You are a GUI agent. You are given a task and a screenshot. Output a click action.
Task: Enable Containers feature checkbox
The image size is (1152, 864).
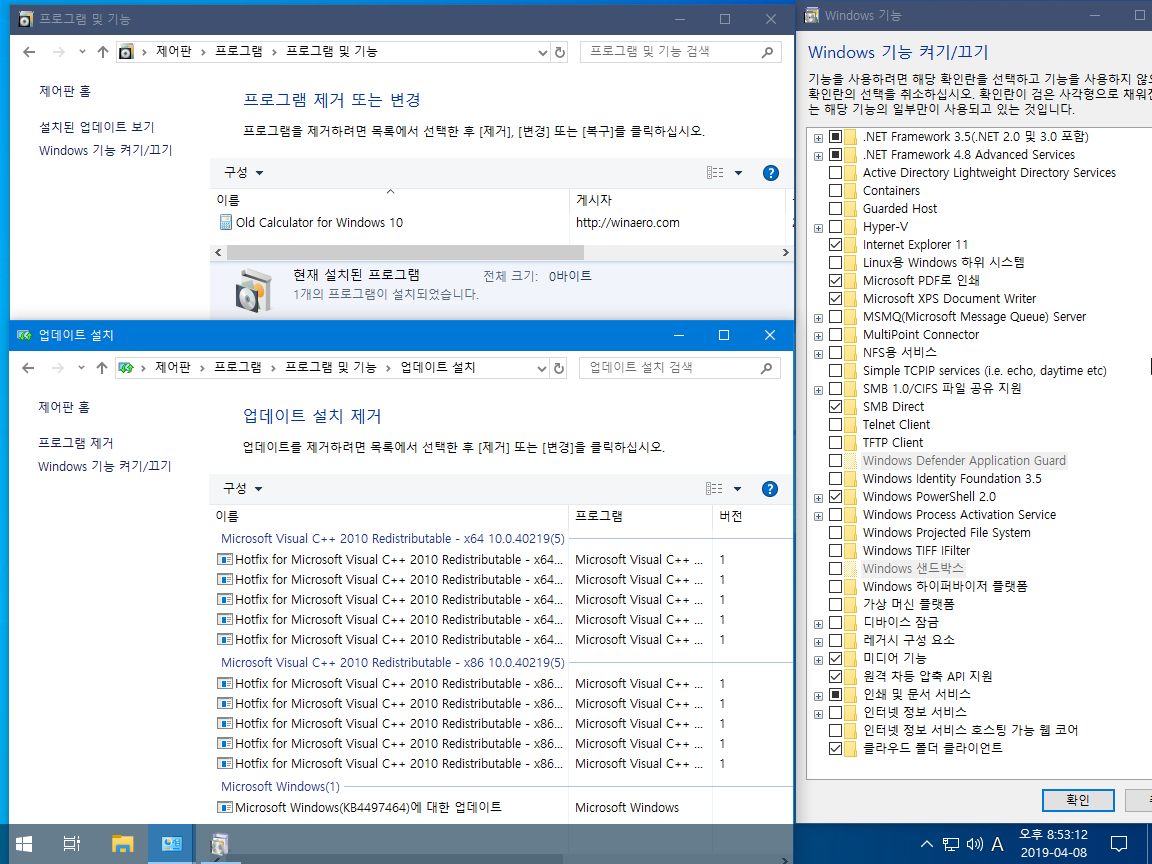tap(835, 190)
